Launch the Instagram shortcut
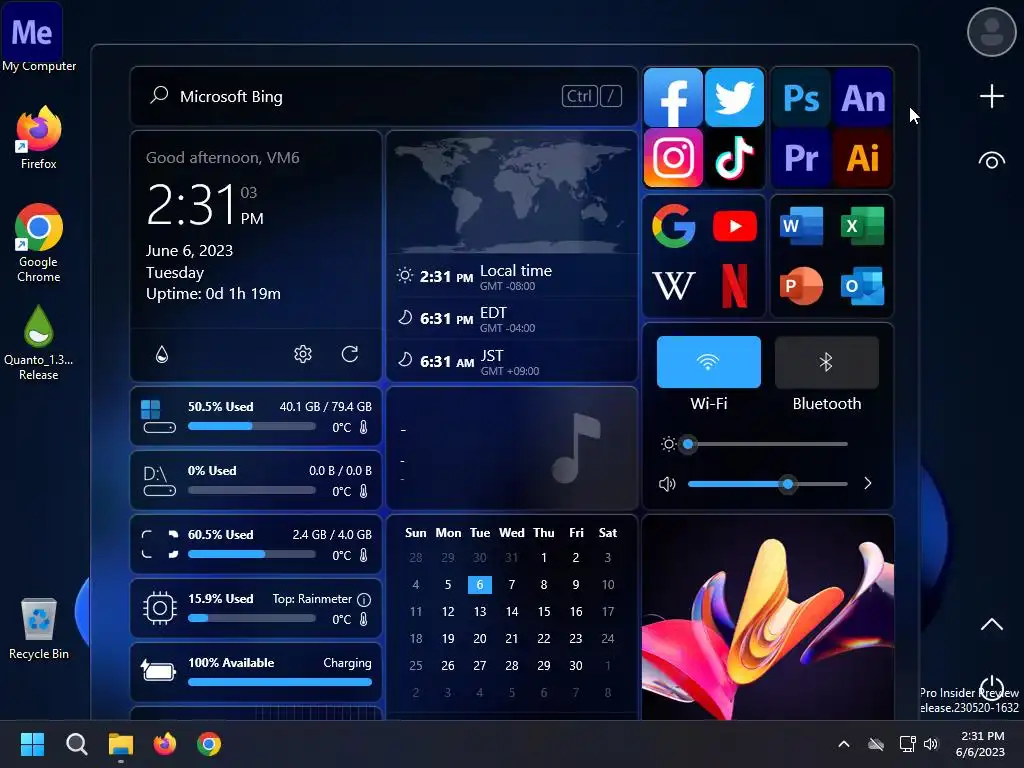Image resolution: width=1024 pixels, height=768 pixels. tap(673, 157)
